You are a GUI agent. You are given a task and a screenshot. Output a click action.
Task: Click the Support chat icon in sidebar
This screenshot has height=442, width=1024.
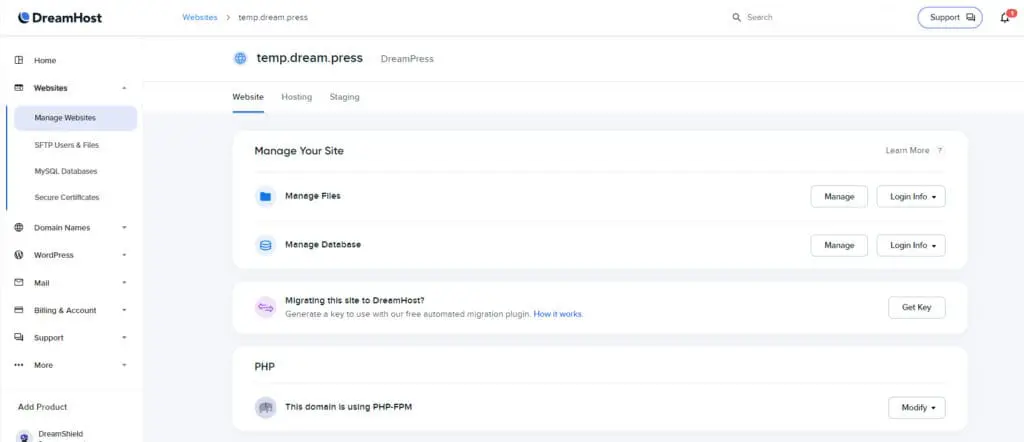pos(19,338)
